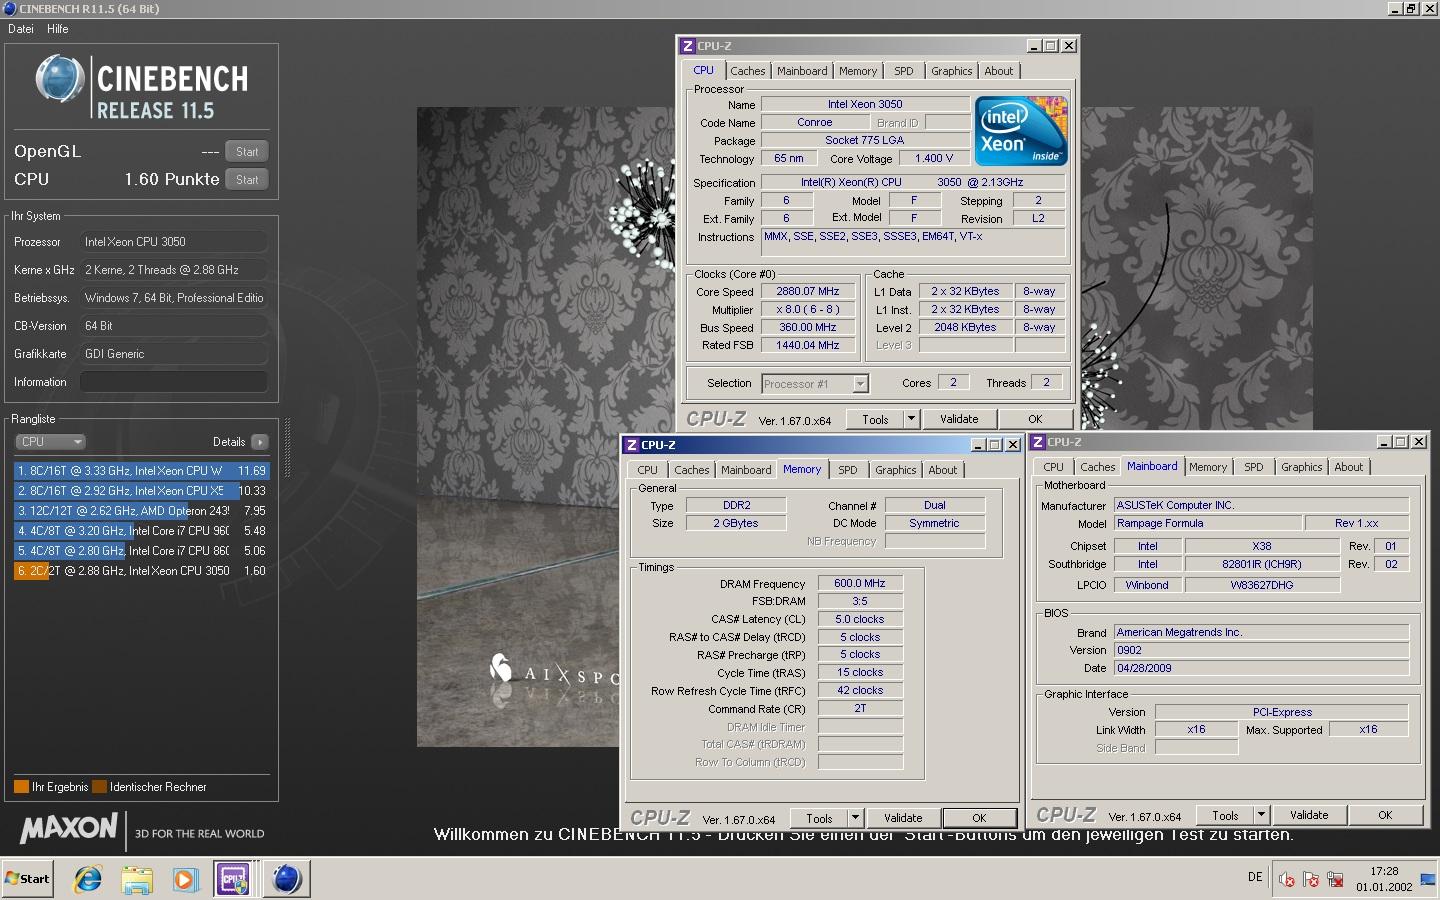Click network tray icon with red X
Viewport: 1440px width, 900px height.
pyautogui.click(x=1335, y=880)
